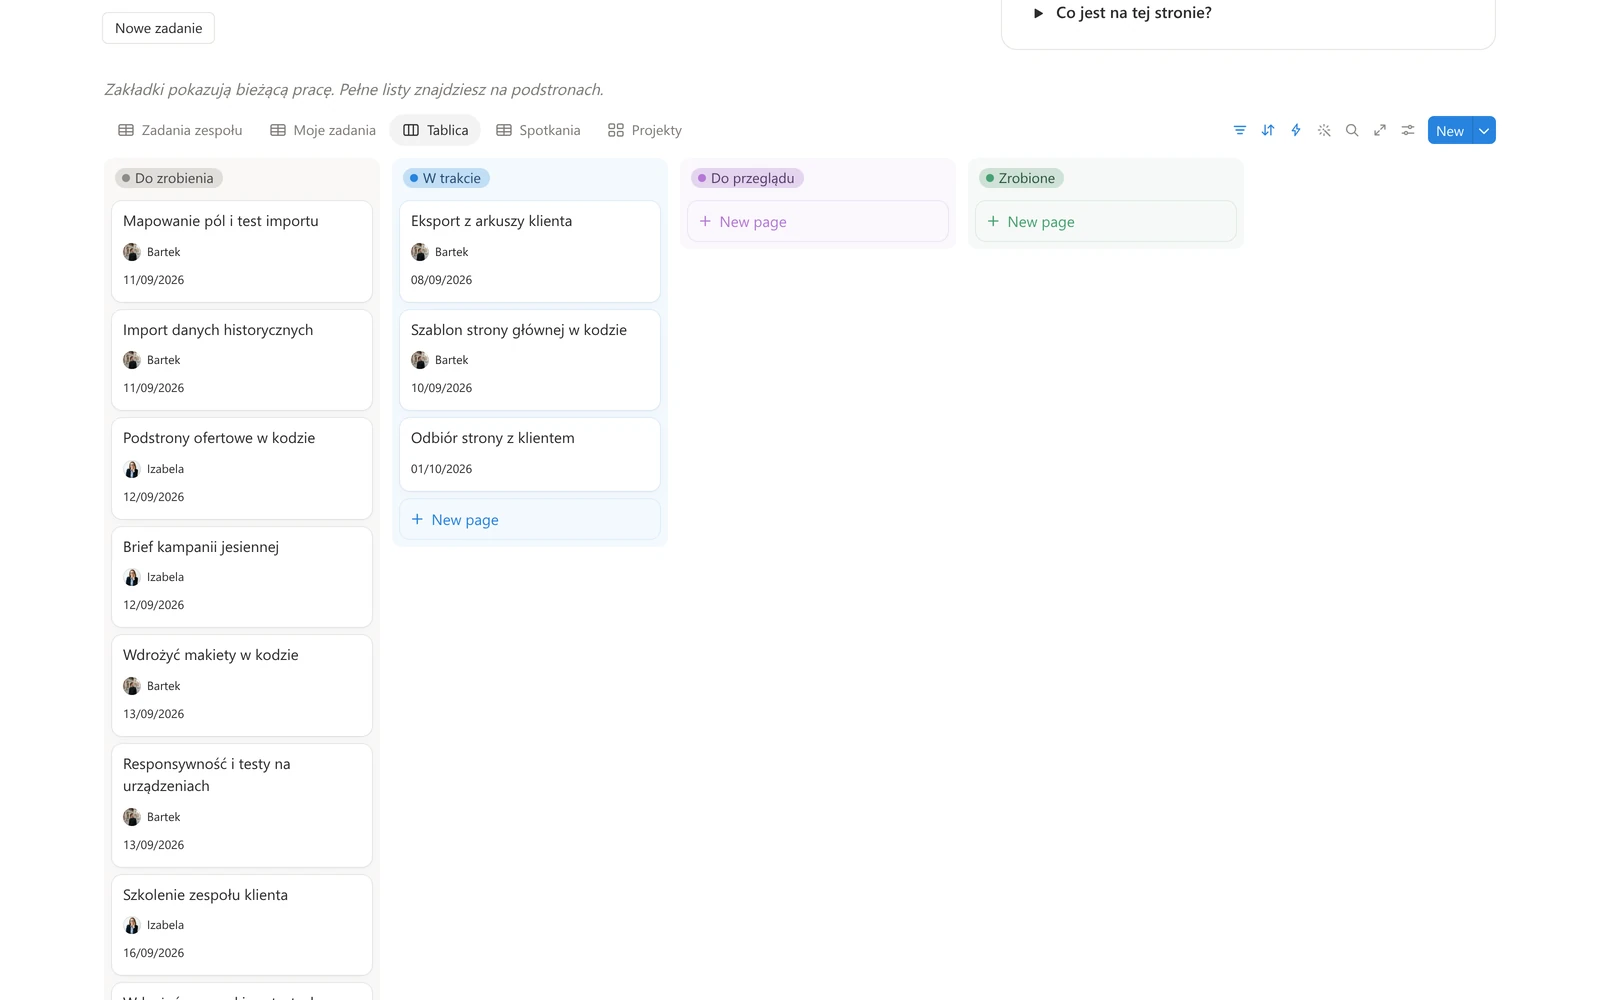Screen dimensions: 1600x1000
Task: Open the Projekty tab
Action: (645, 130)
